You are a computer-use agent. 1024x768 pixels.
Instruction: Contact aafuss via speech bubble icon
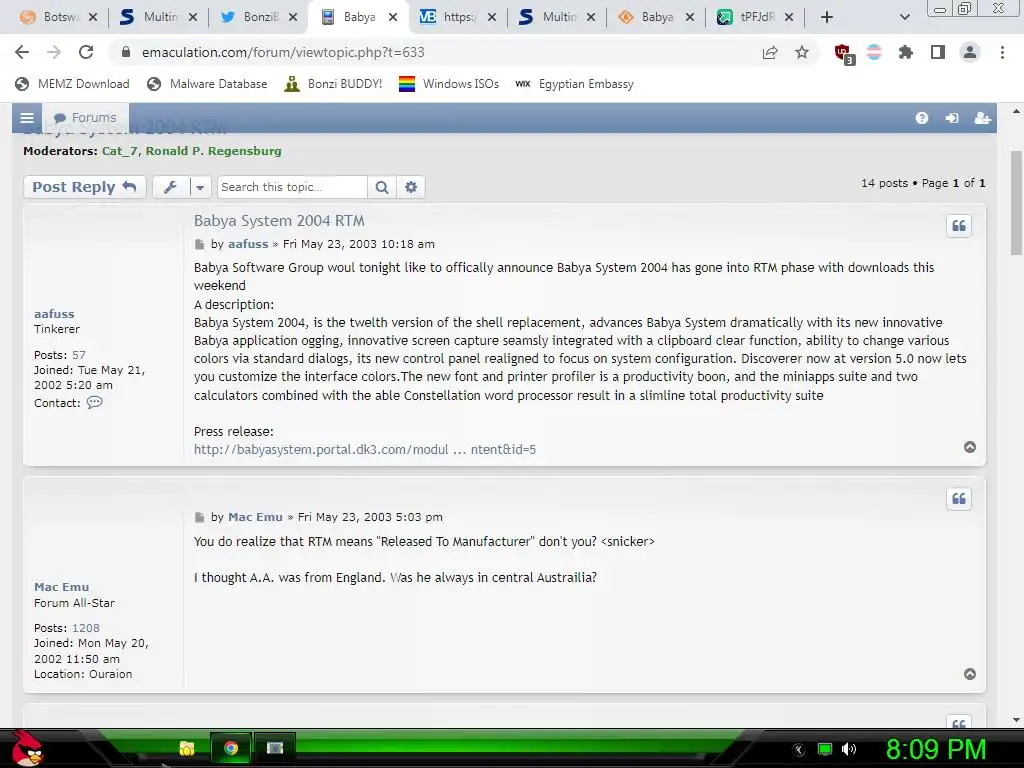pos(95,402)
